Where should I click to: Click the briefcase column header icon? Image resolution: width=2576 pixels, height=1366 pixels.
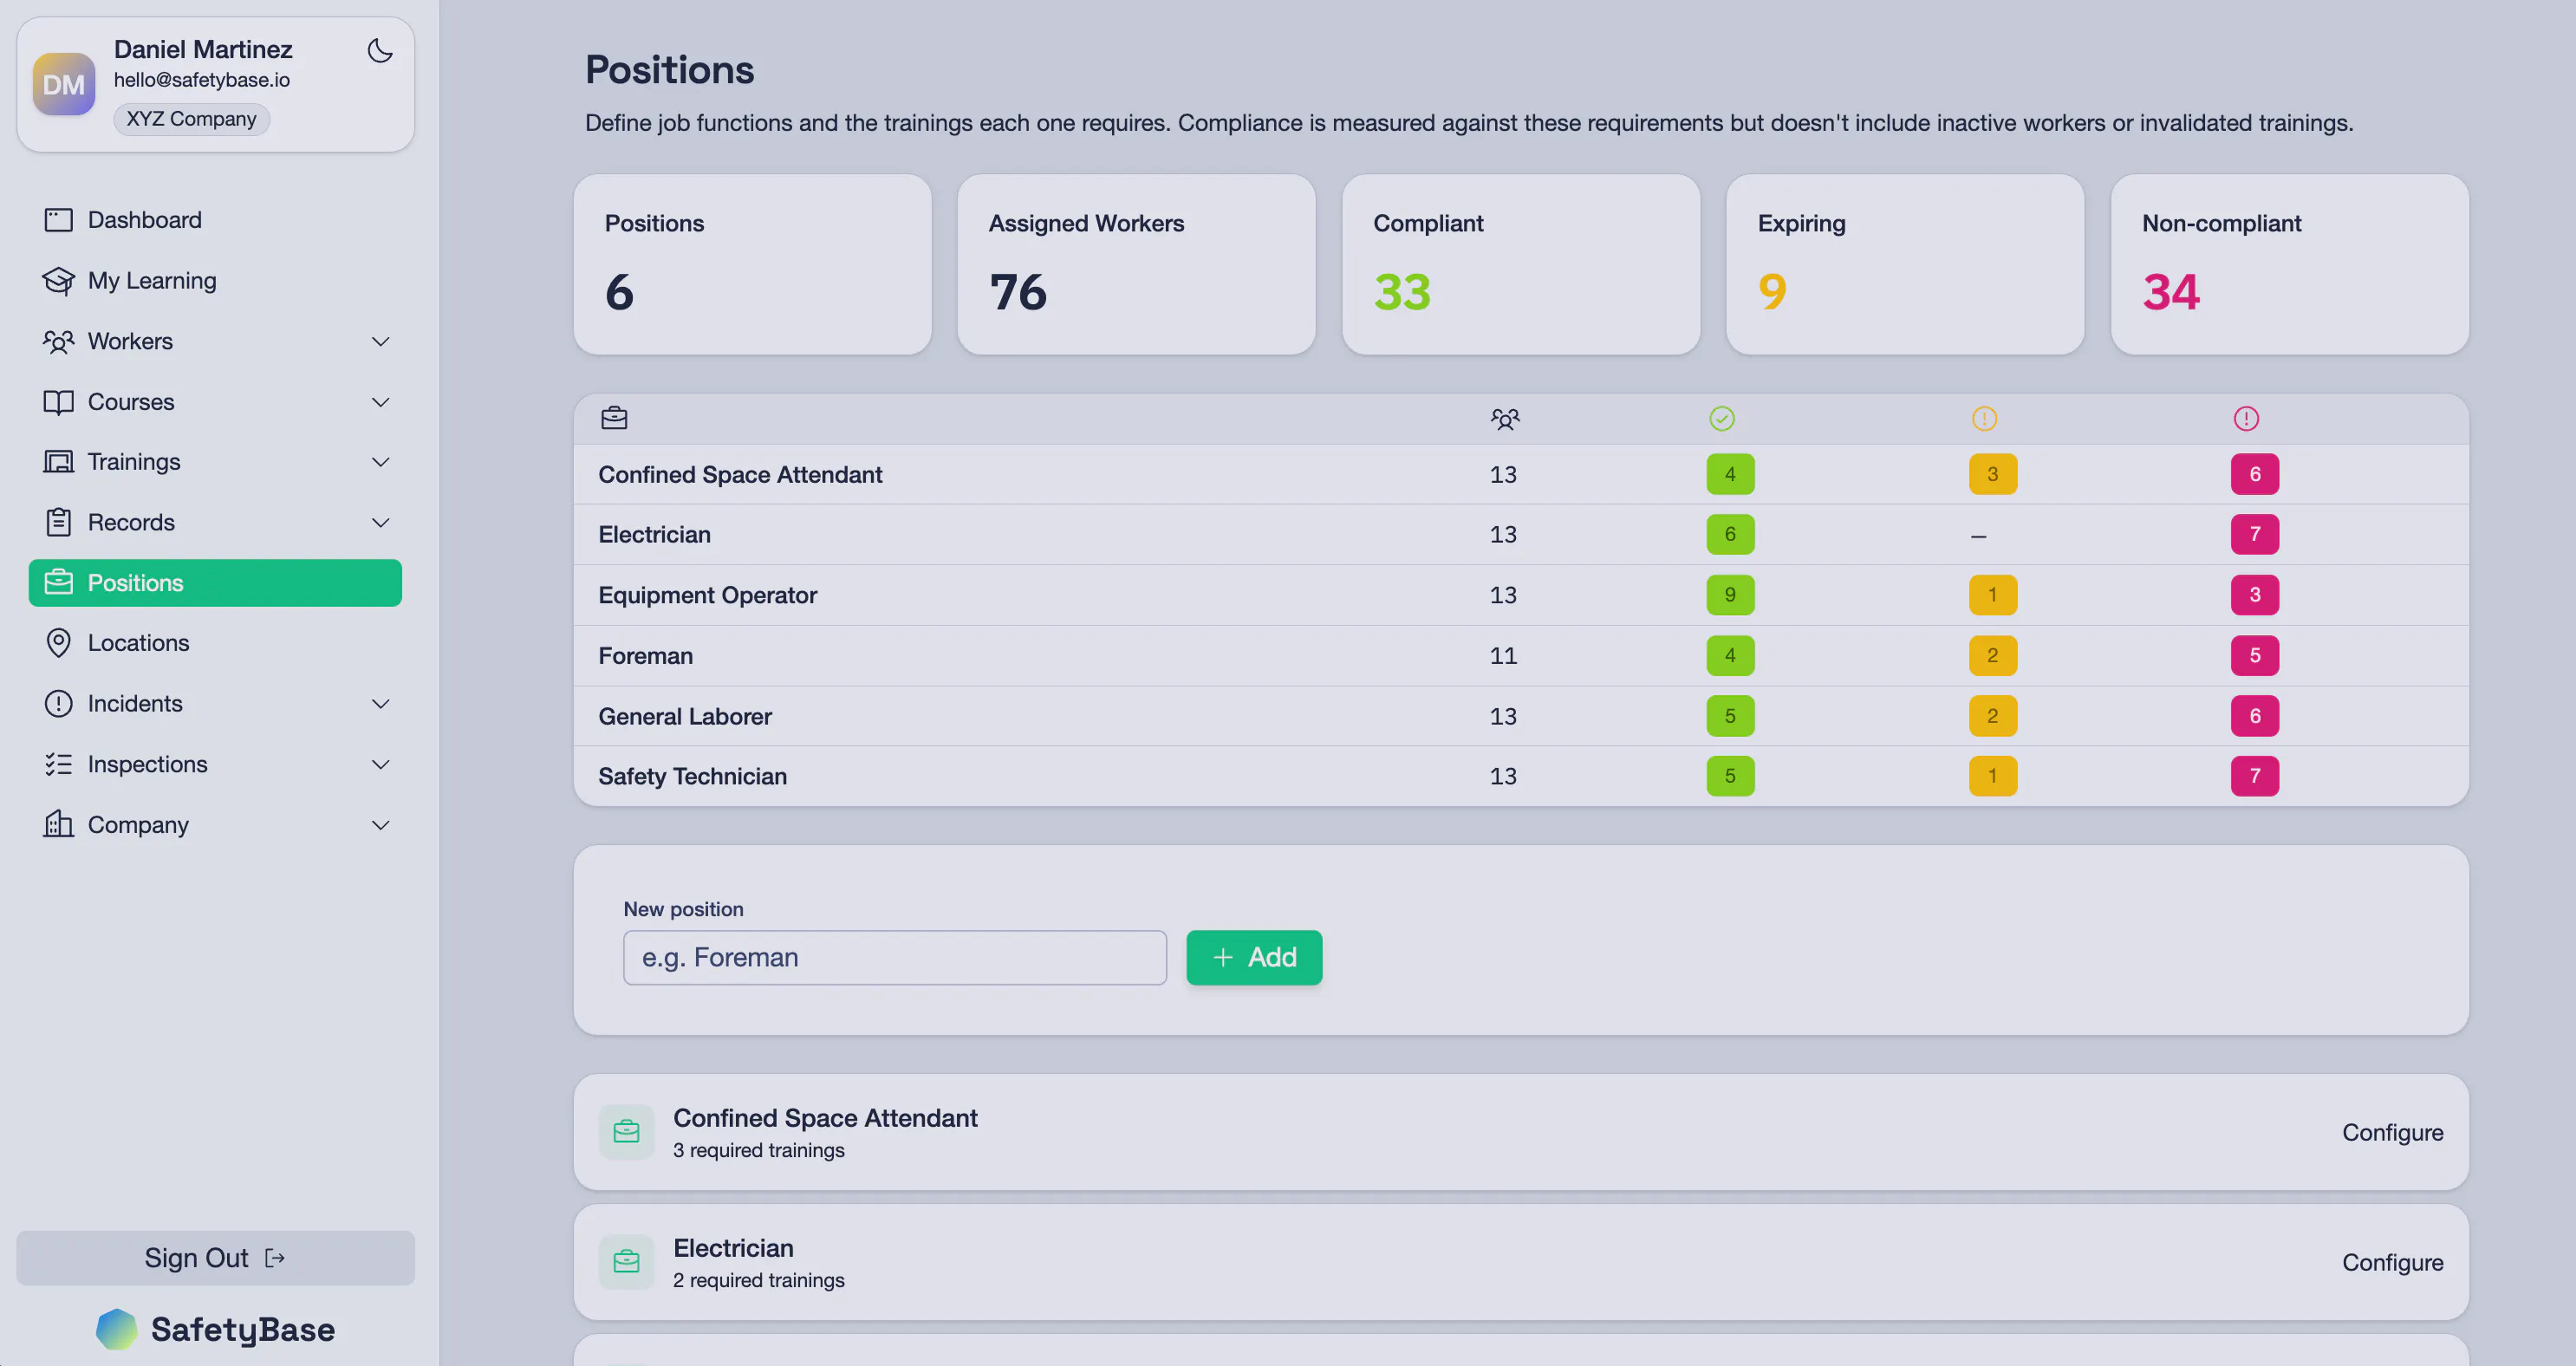(614, 418)
